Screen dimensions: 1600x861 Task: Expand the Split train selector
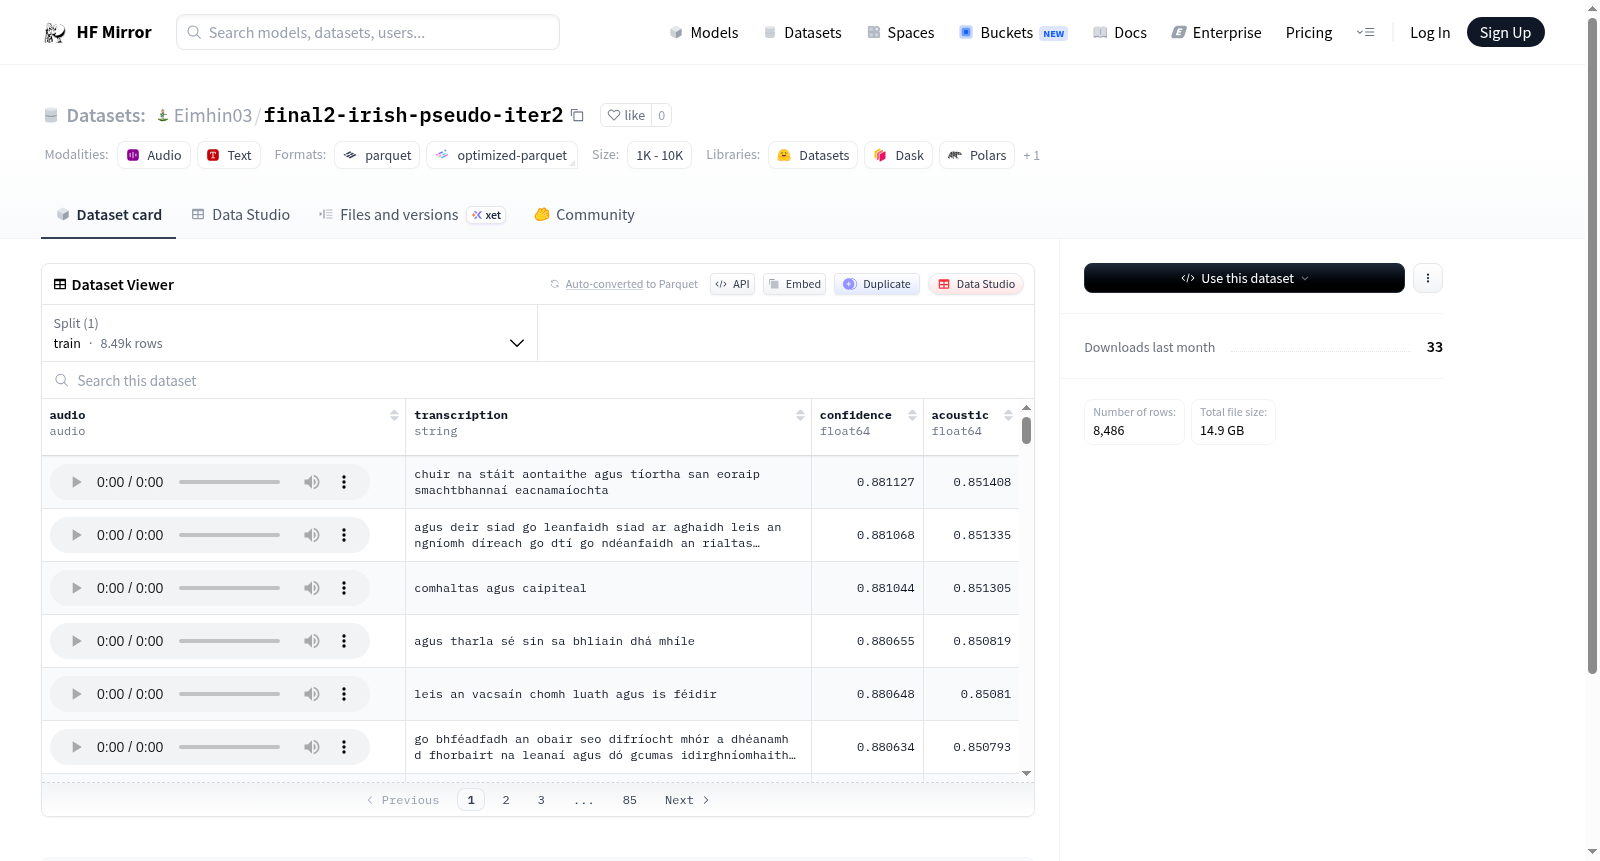(x=290, y=333)
